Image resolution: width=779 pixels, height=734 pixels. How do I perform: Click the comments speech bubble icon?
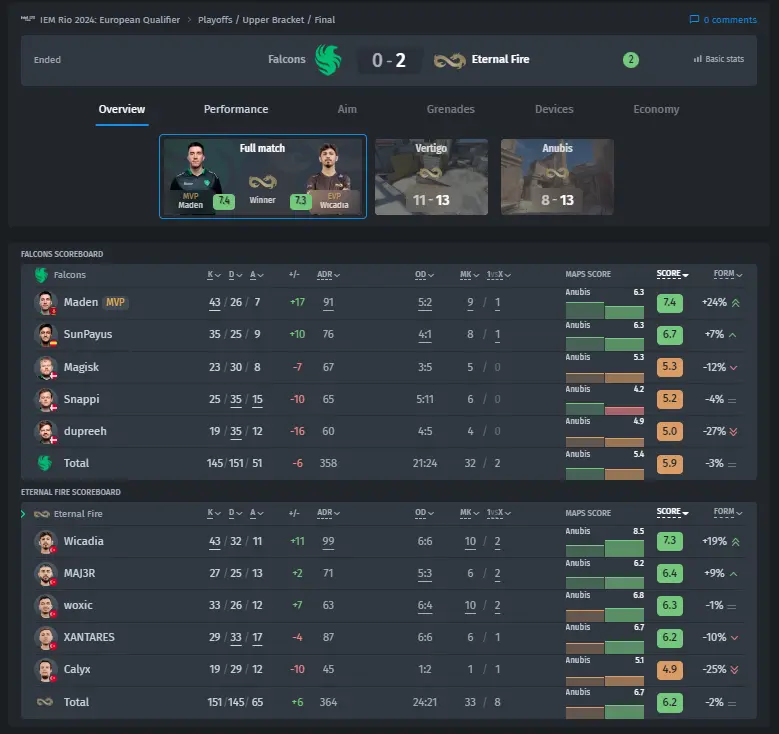[x=694, y=19]
